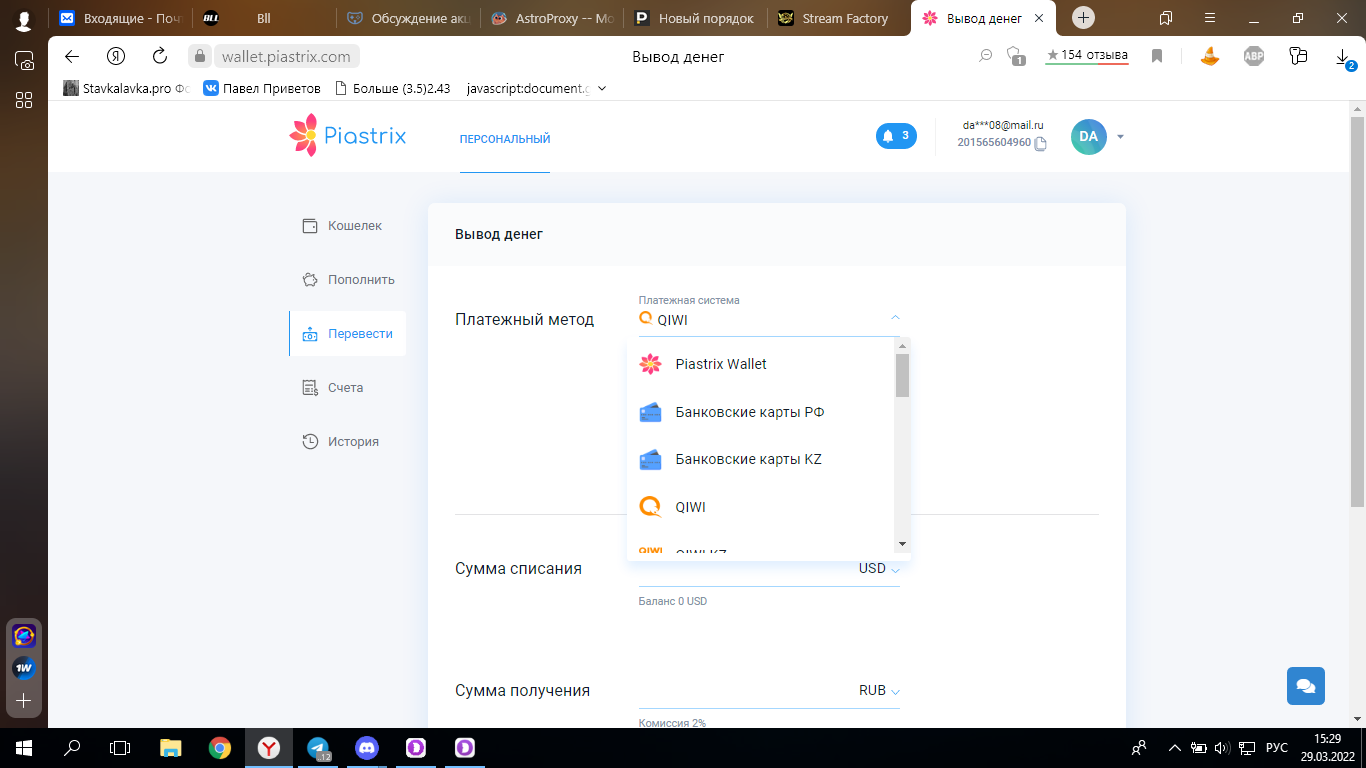Click the lock site security icon
This screenshot has width=1366, height=768.
tap(200, 57)
